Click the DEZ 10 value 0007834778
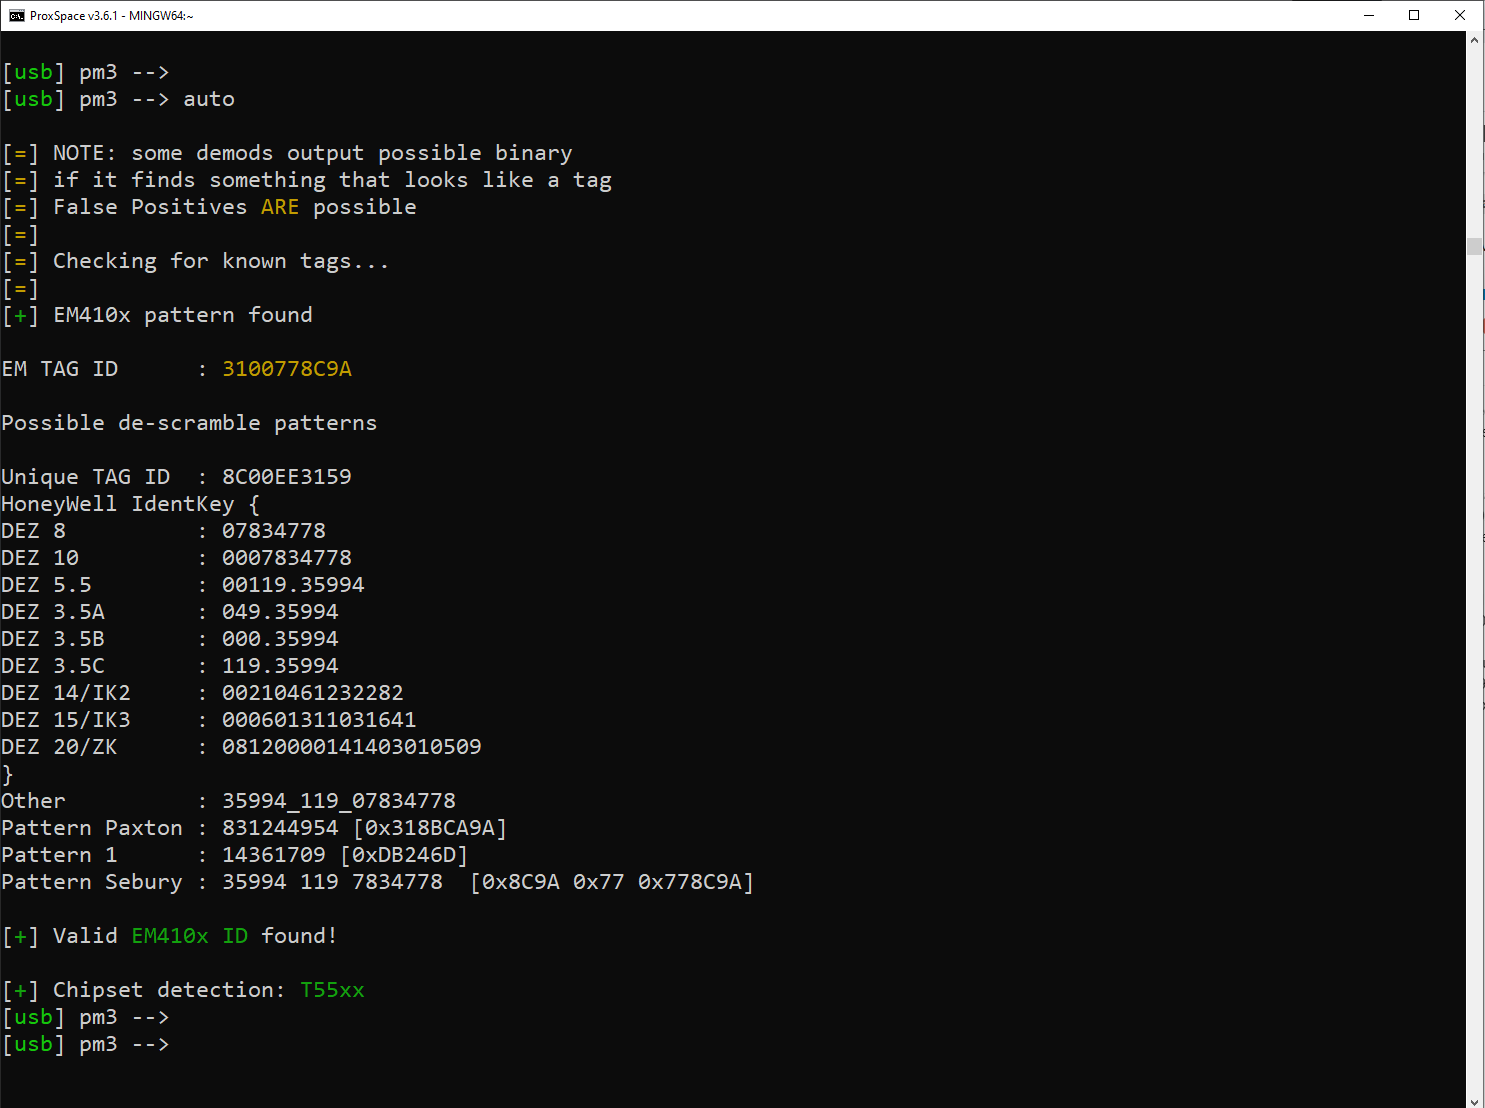This screenshot has height=1108, width=1485. 287,558
